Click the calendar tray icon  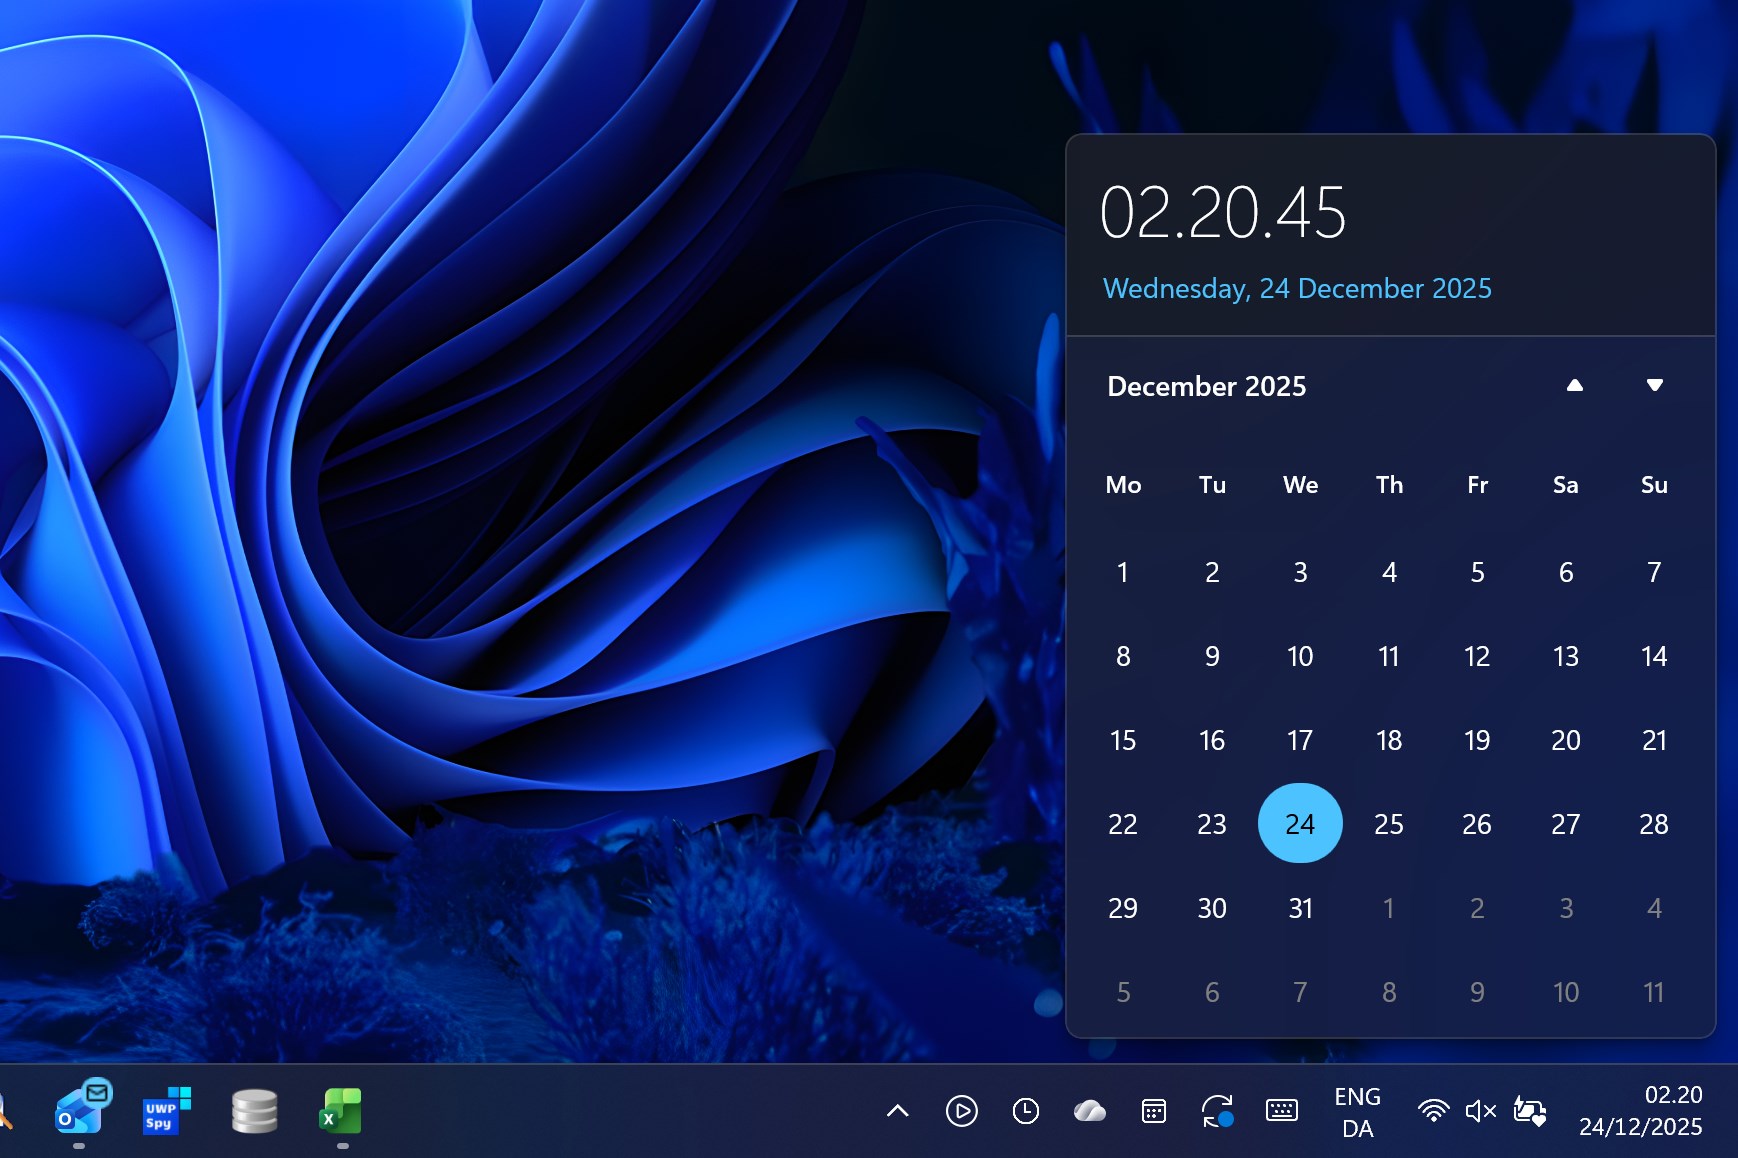click(x=1153, y=1111)
